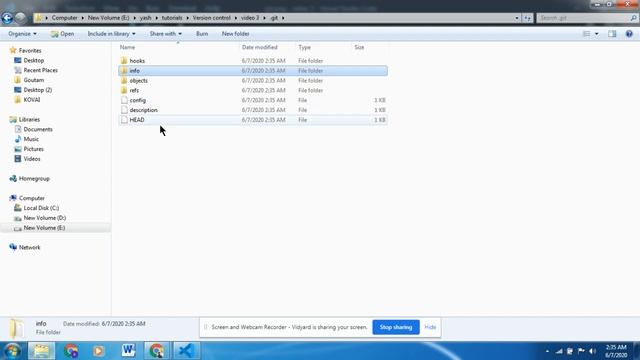The height and width of the screenshot is (360, 640).
Task: Select Recent Places in Favorites
Action: (x=40, y=70)
